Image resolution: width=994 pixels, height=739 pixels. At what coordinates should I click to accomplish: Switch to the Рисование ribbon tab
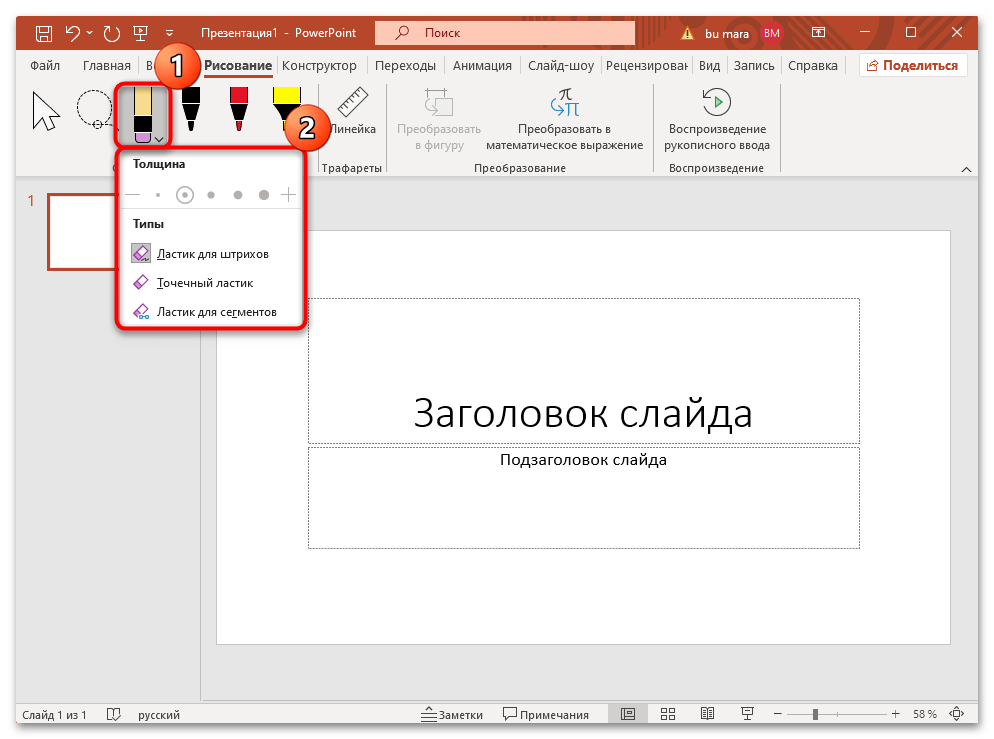(x=239, y=65)
